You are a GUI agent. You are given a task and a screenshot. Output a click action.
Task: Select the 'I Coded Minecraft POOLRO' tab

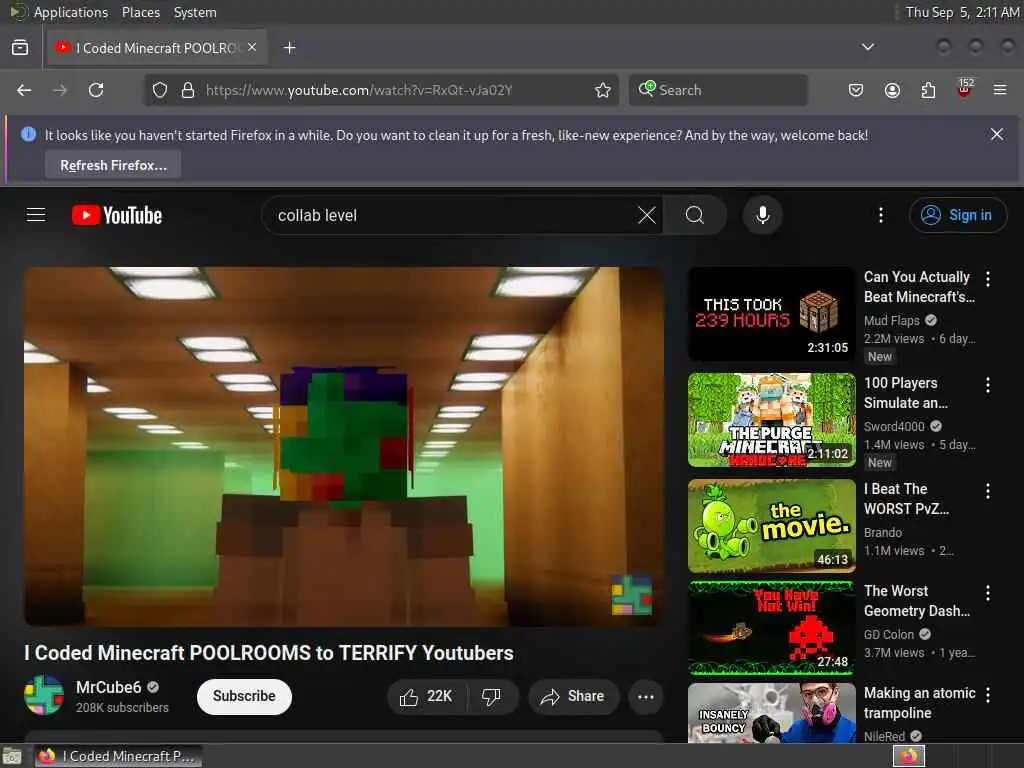point(157,48)
